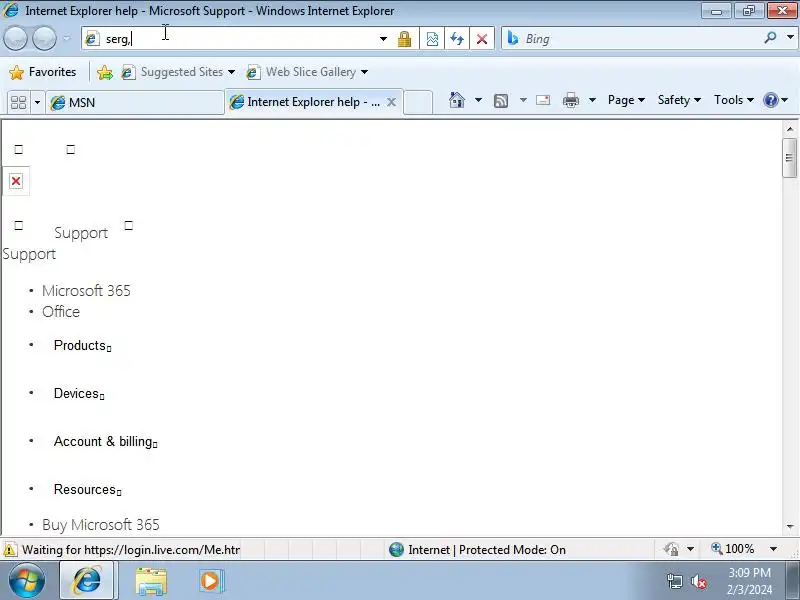Switch to the MSN tab

(x=135, y=103)
